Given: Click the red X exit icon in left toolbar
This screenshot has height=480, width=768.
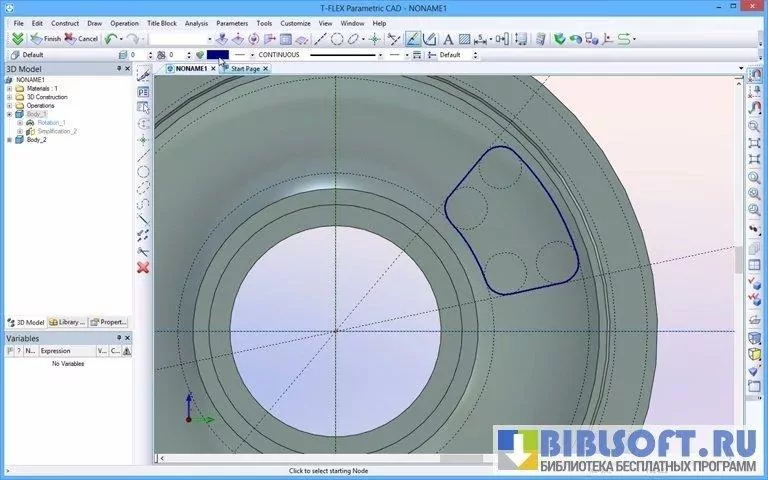Looking at the screenshot, I should pyautogui.click(x=143, y=267).
